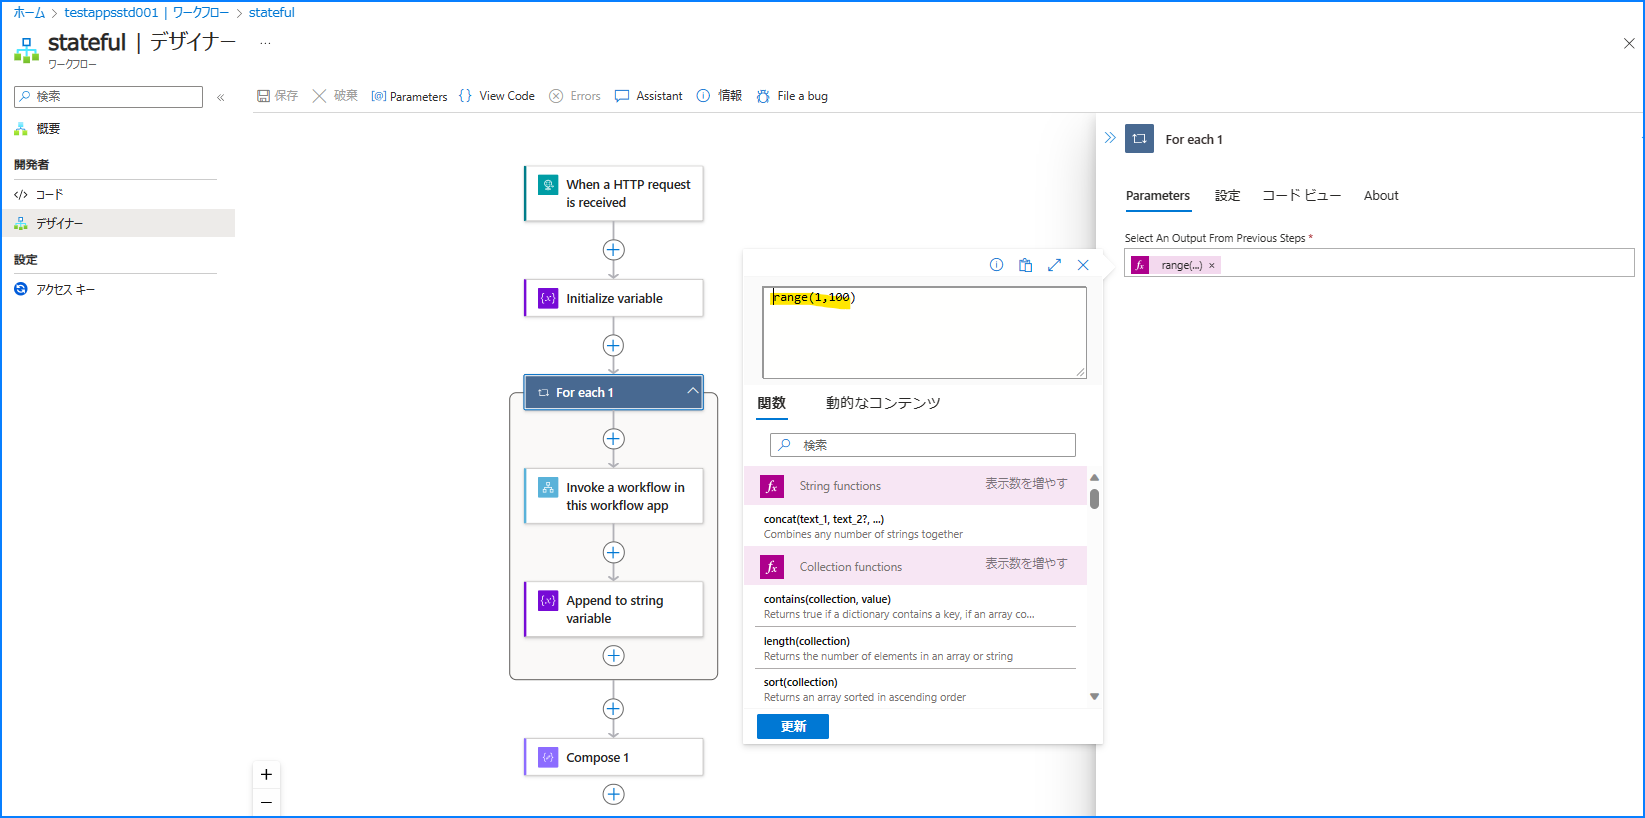Select the Initialize variable action

click(614, 298)
